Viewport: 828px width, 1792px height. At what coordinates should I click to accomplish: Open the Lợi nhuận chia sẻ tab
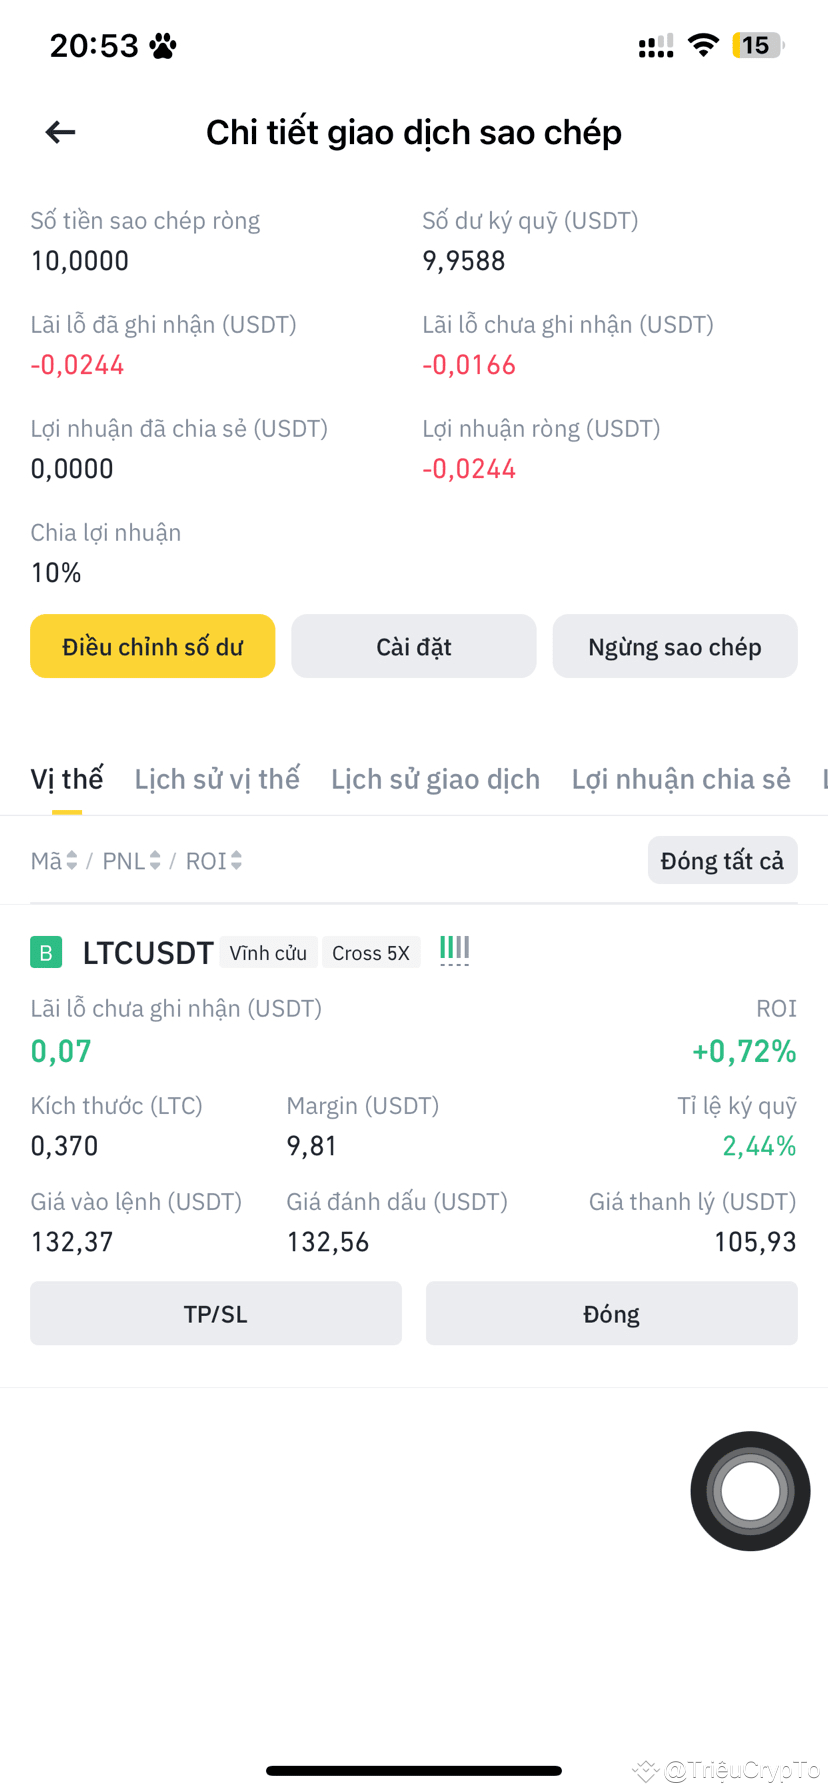pos(681,779)
